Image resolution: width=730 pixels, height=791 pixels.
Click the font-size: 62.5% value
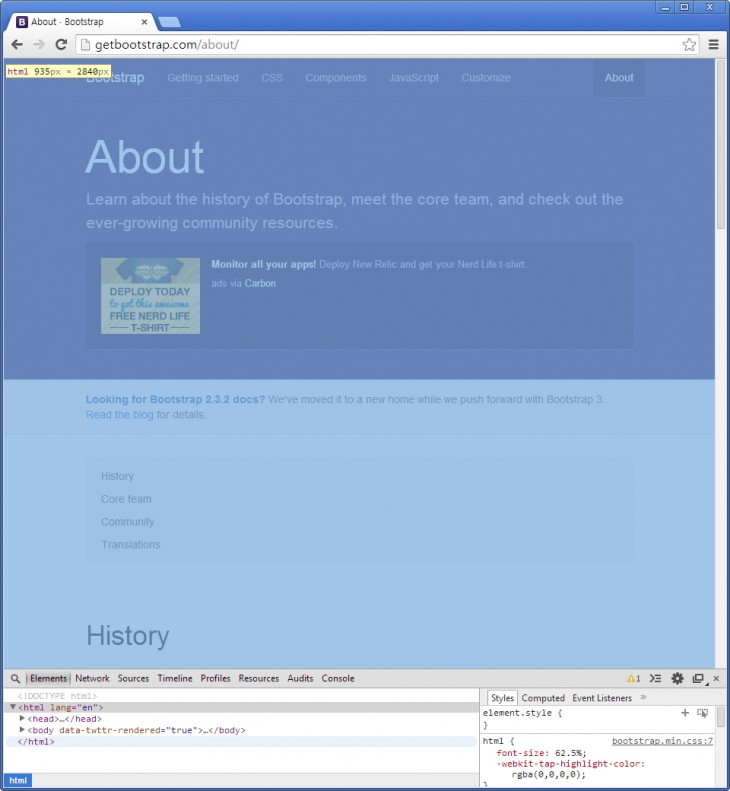click(x=570, y=753)
